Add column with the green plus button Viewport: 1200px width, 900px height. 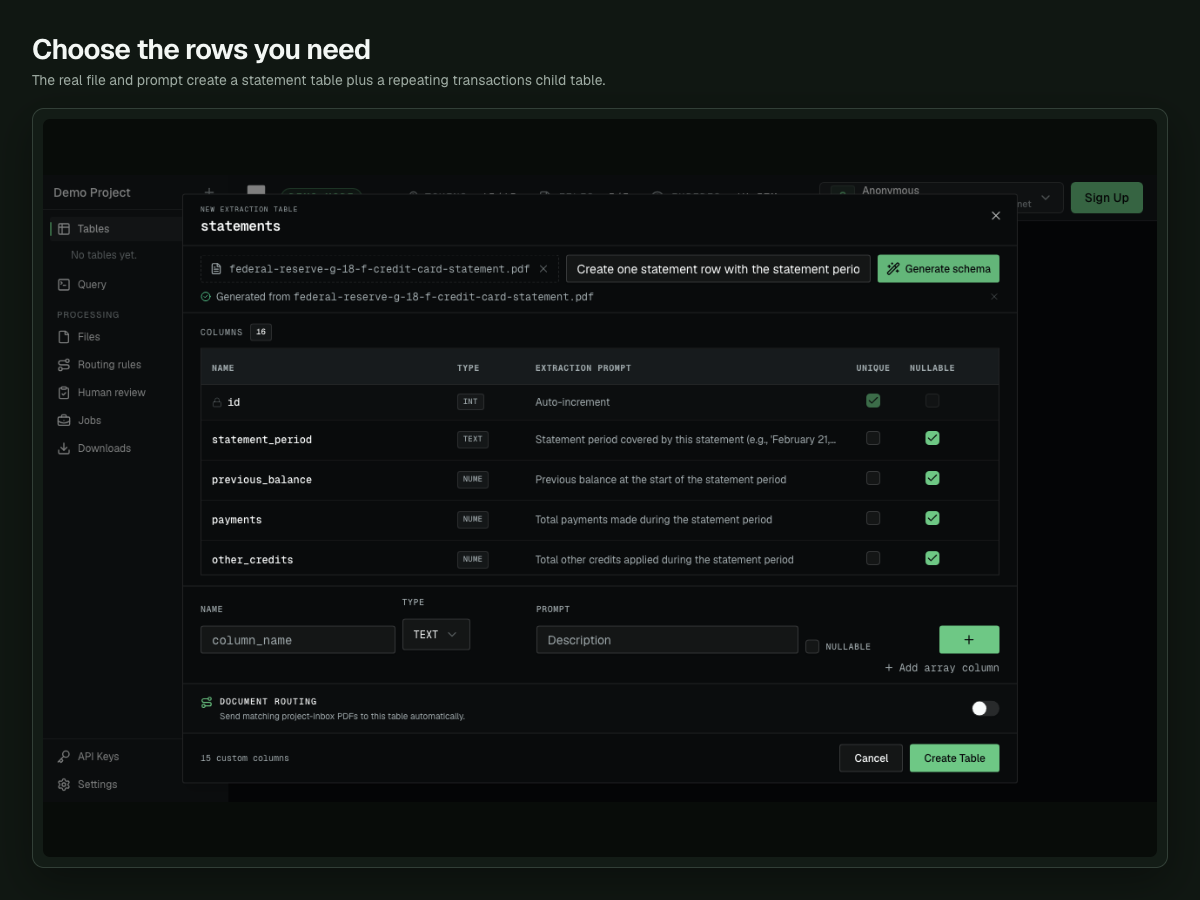[969, 640]
